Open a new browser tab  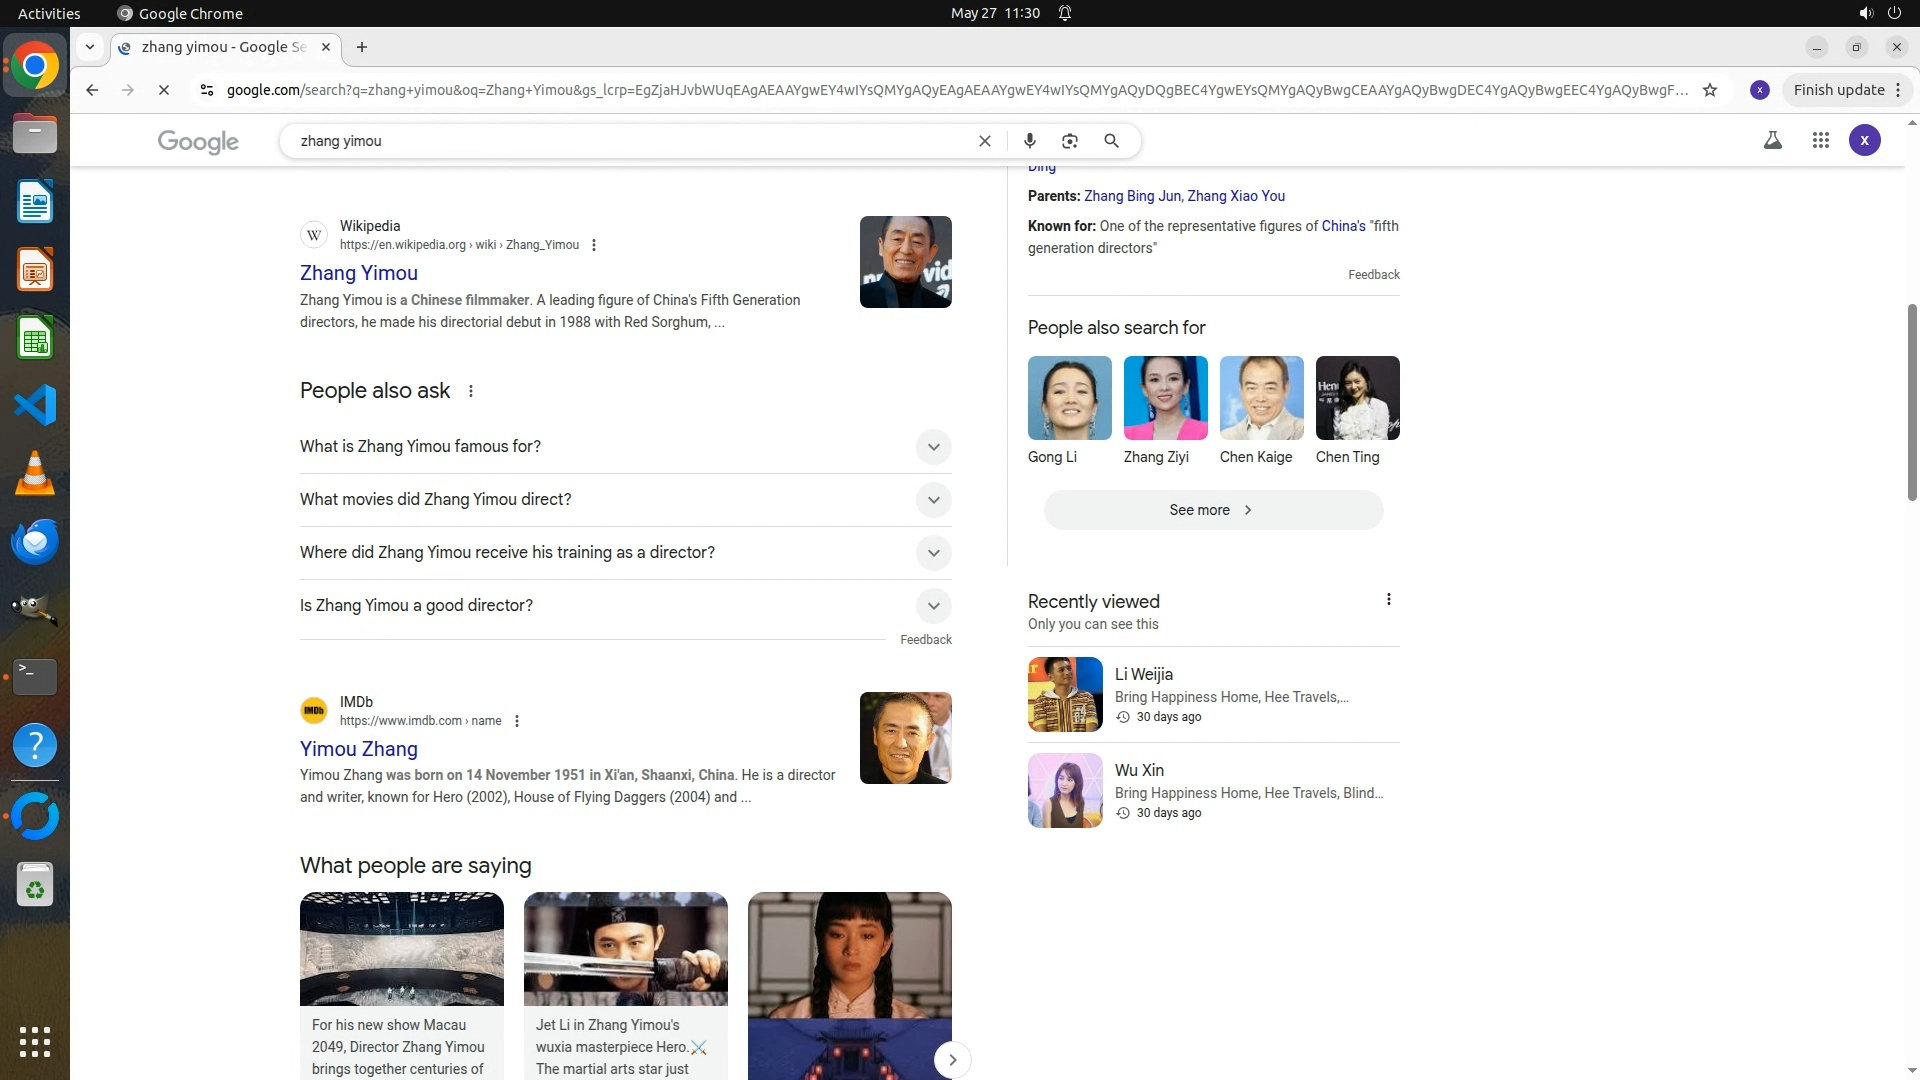362,47
